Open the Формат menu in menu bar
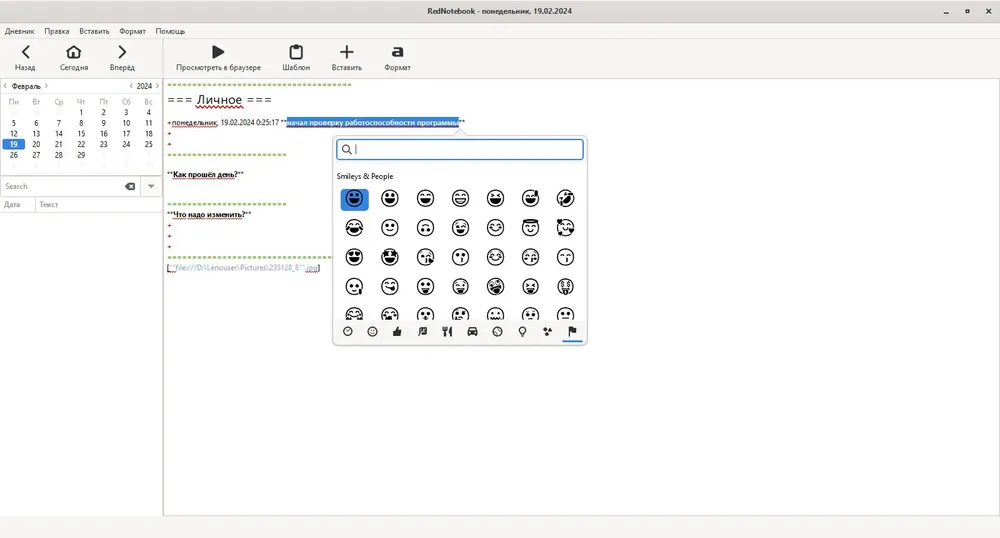The width and height of the screenshot is (1000, 538). tap(132, 31)
